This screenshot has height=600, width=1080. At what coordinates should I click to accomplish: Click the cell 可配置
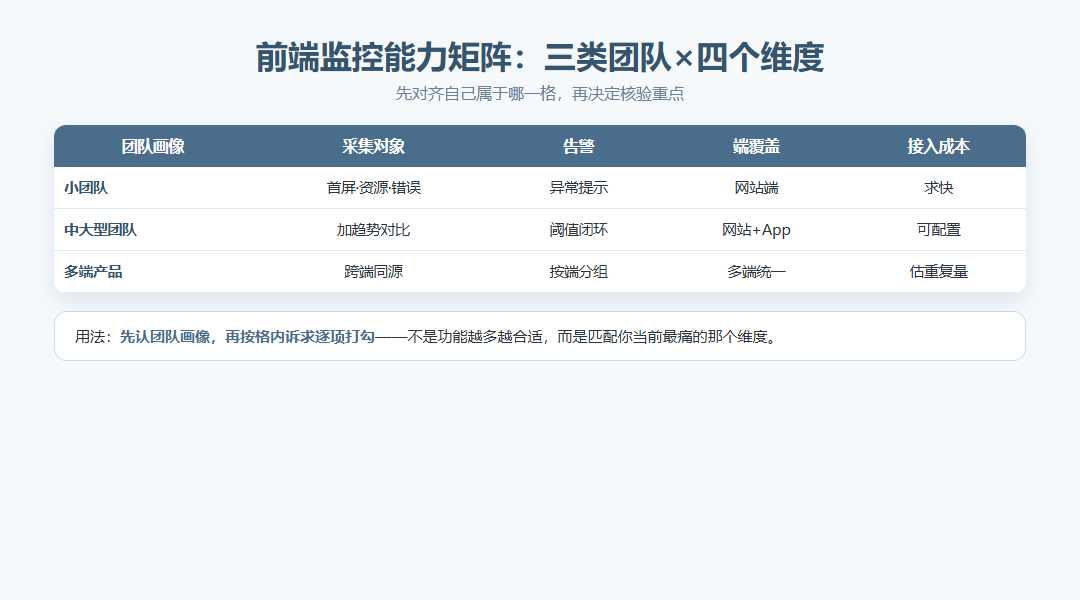pos(938,229)
